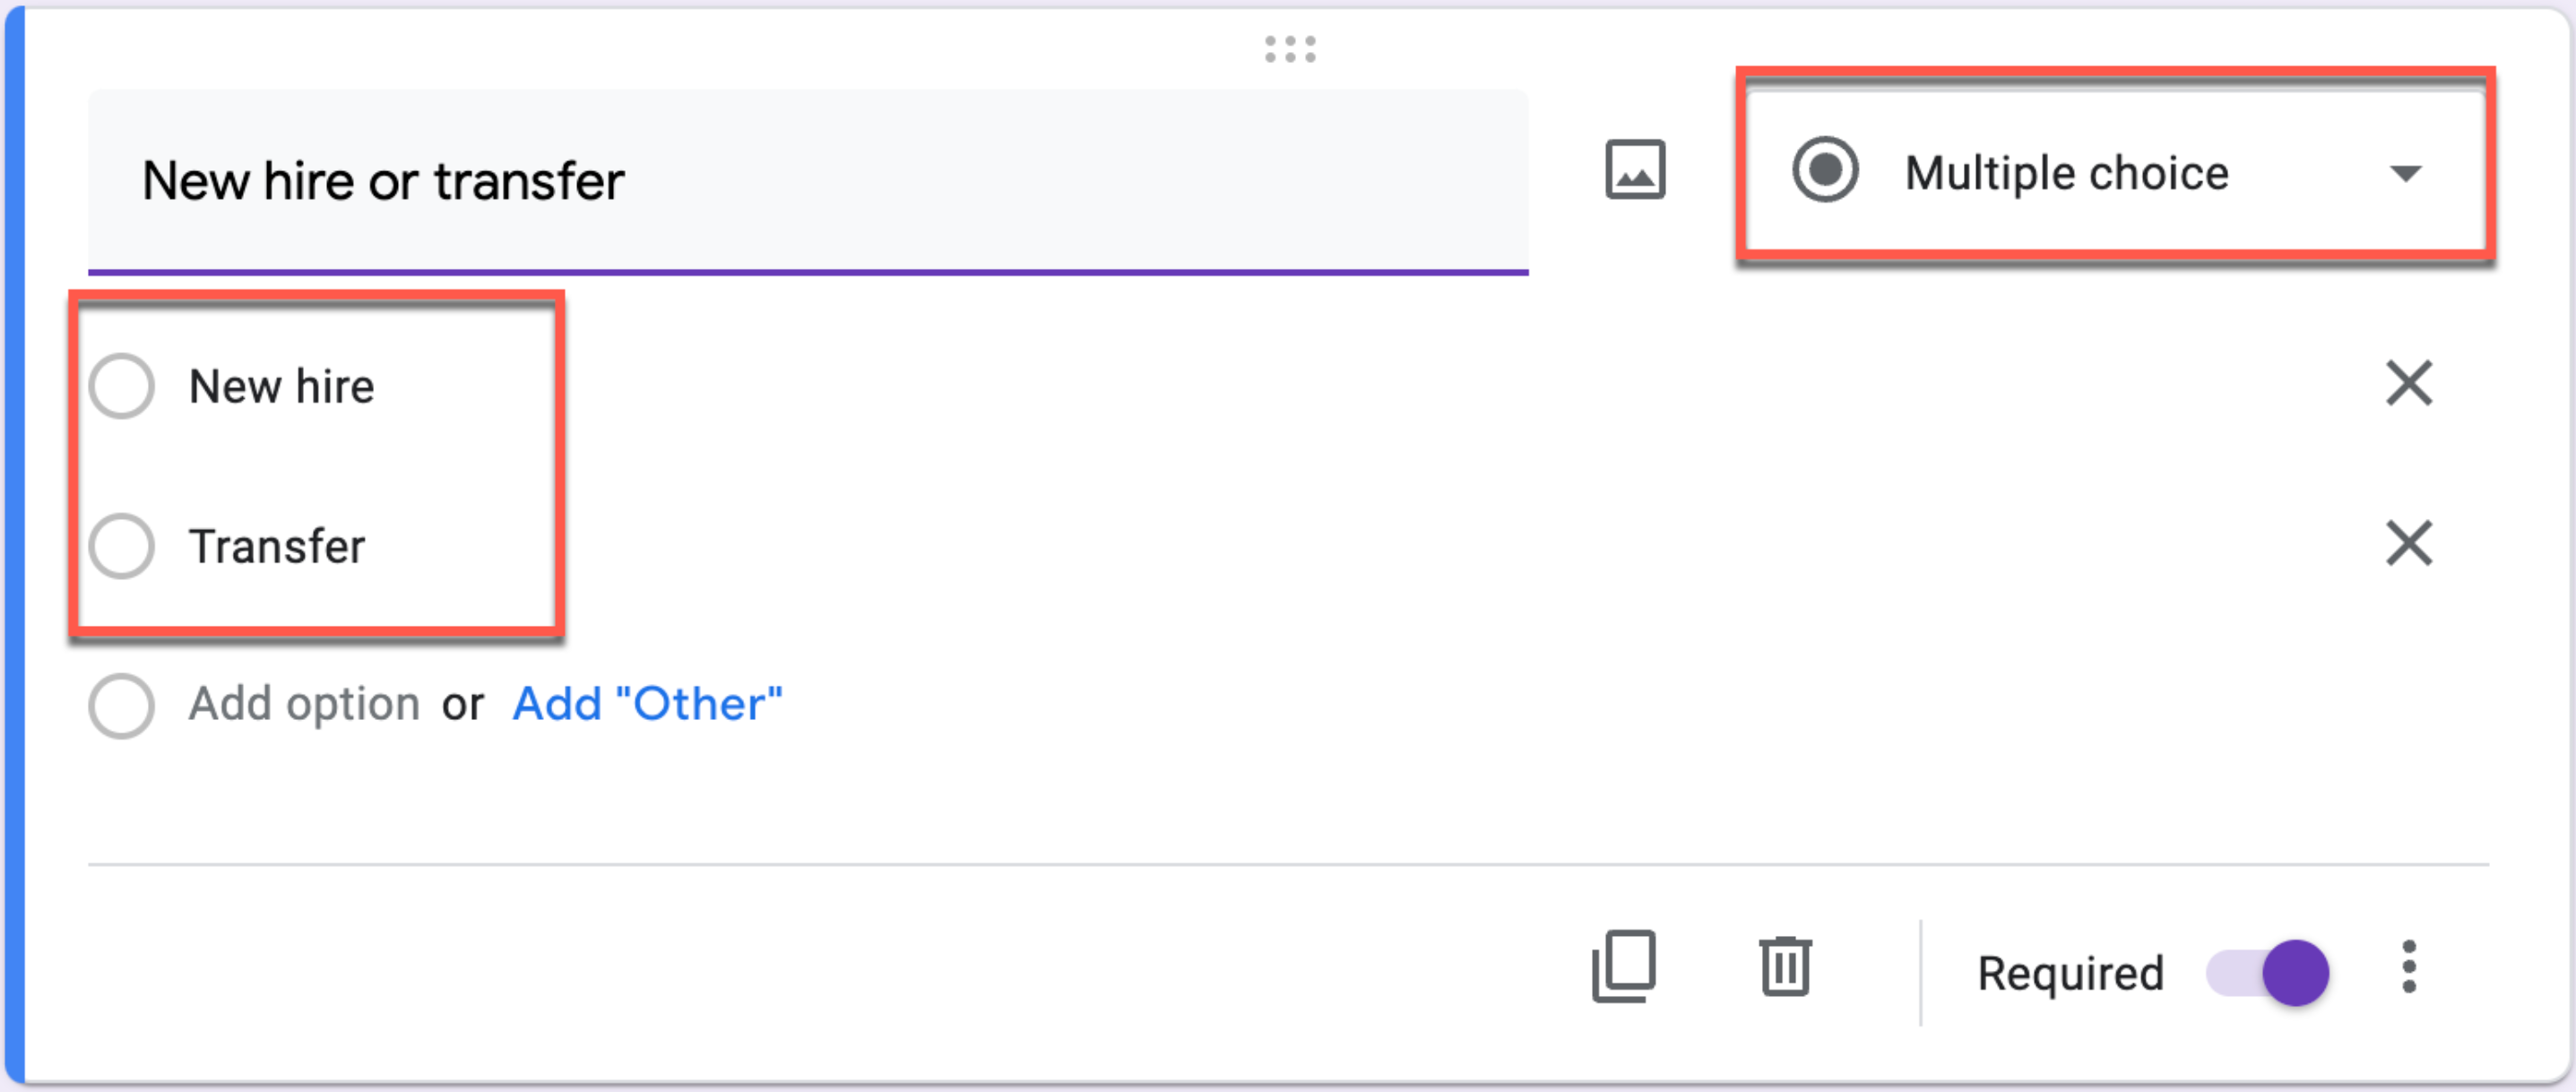
Task: Edit the "Transfer" option text
Action: (277, 547)
